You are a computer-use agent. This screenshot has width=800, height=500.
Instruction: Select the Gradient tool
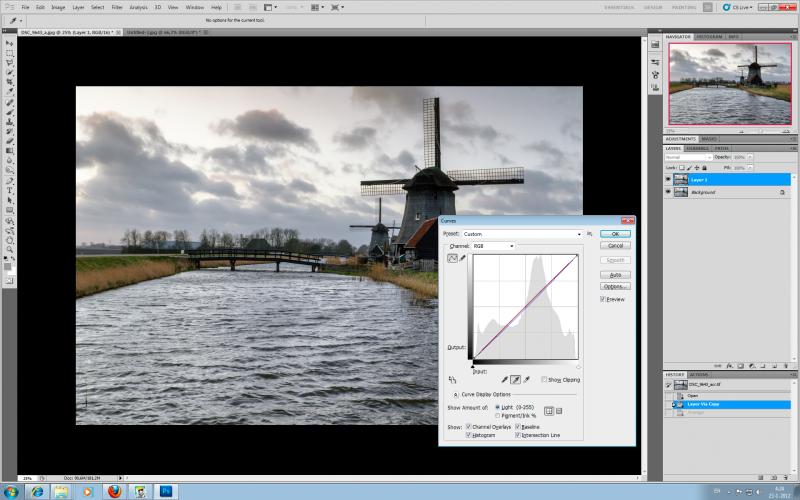pyautogui.click(x=10, y=151)
